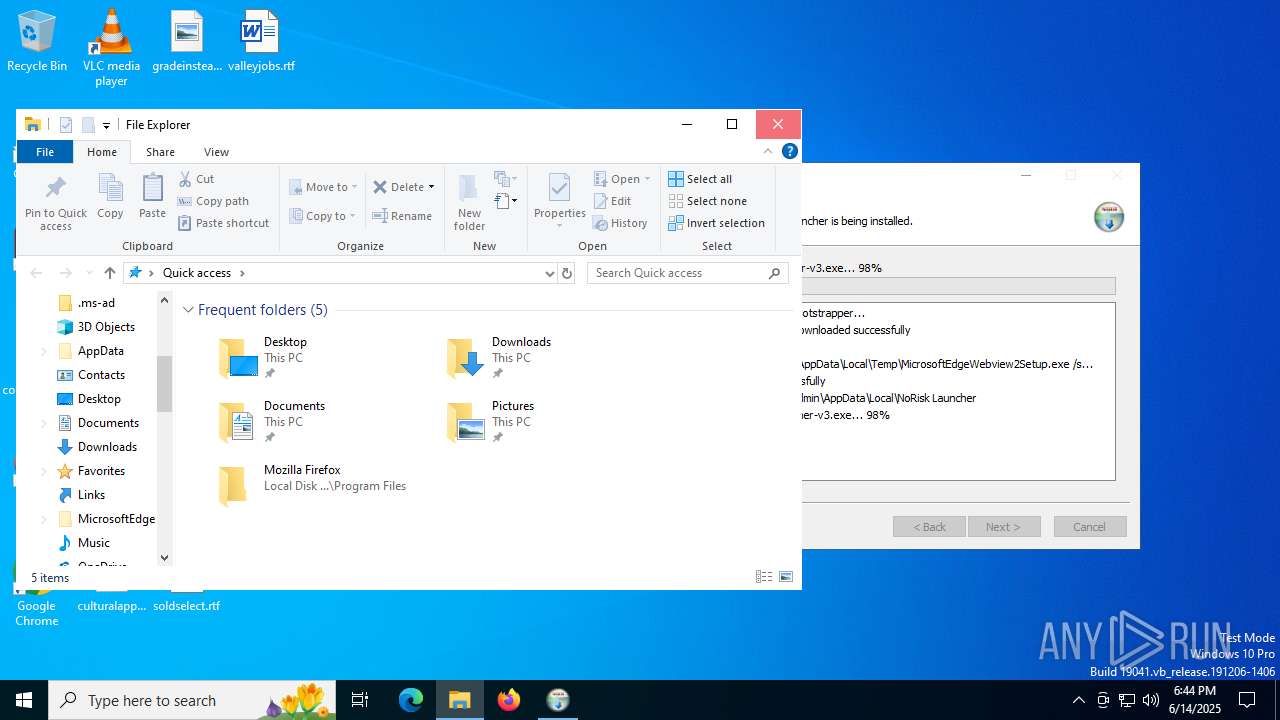Switch to Details view icon
The width and height of the screenshot is (1280, 720).
(x=764, y=577)
